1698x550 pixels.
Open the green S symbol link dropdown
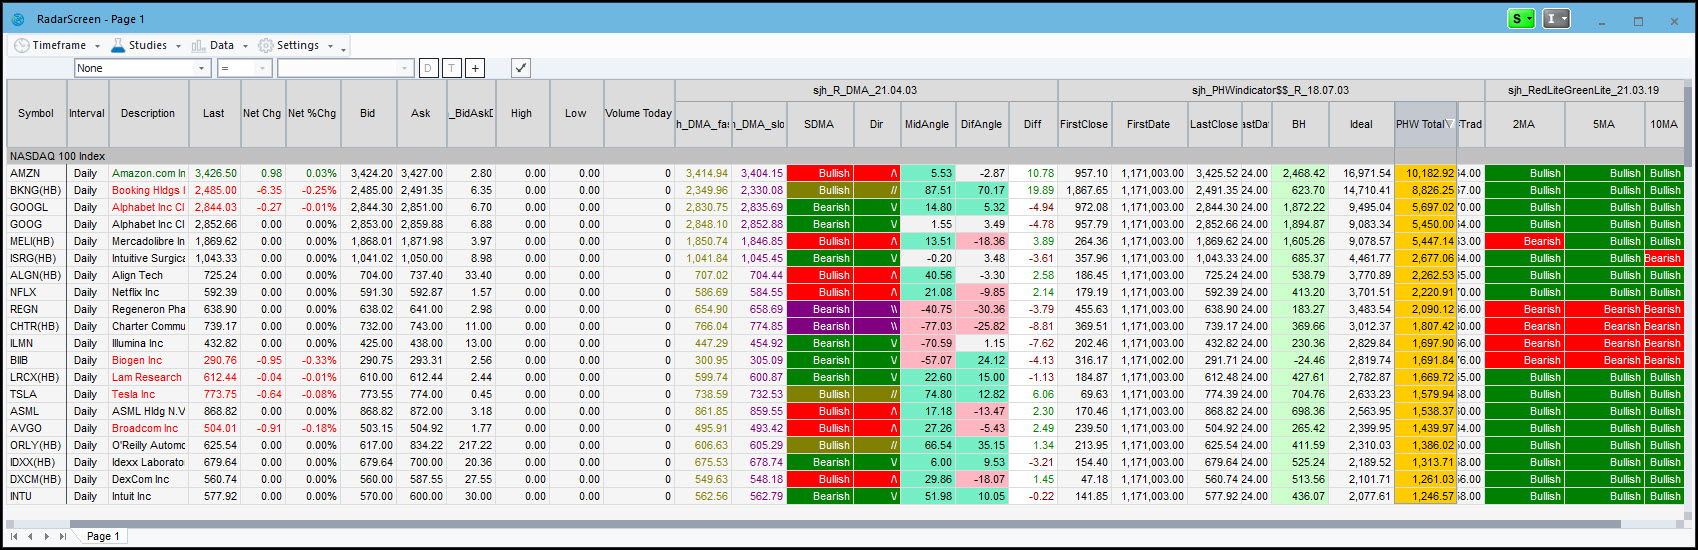click(x=1521, y=19)
